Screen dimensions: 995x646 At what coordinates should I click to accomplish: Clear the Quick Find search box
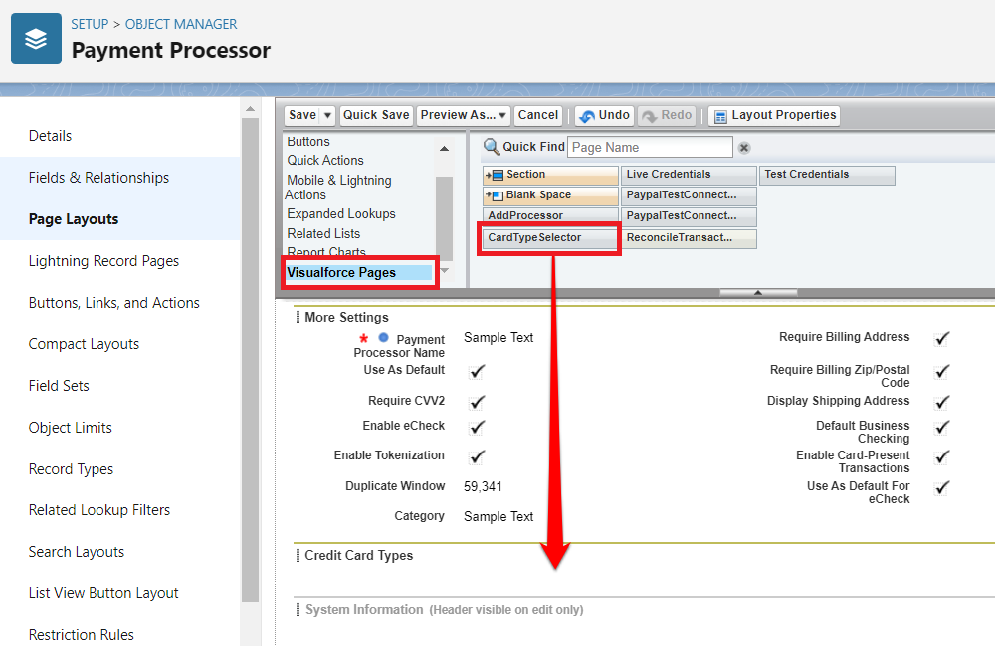click(744, 148)
